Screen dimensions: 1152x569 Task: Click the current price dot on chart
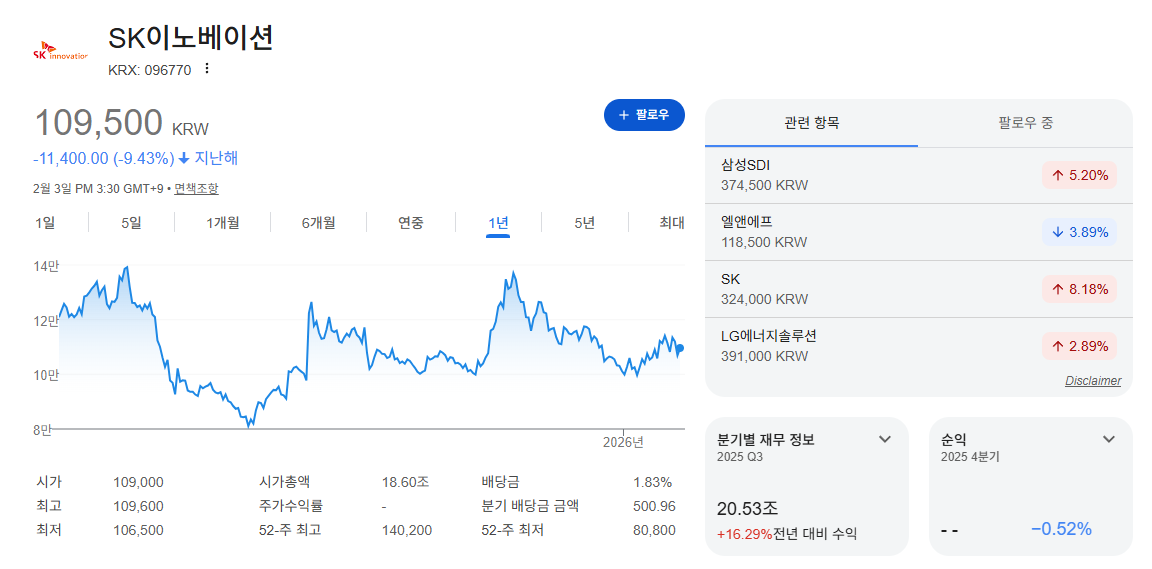click(680, 348)
